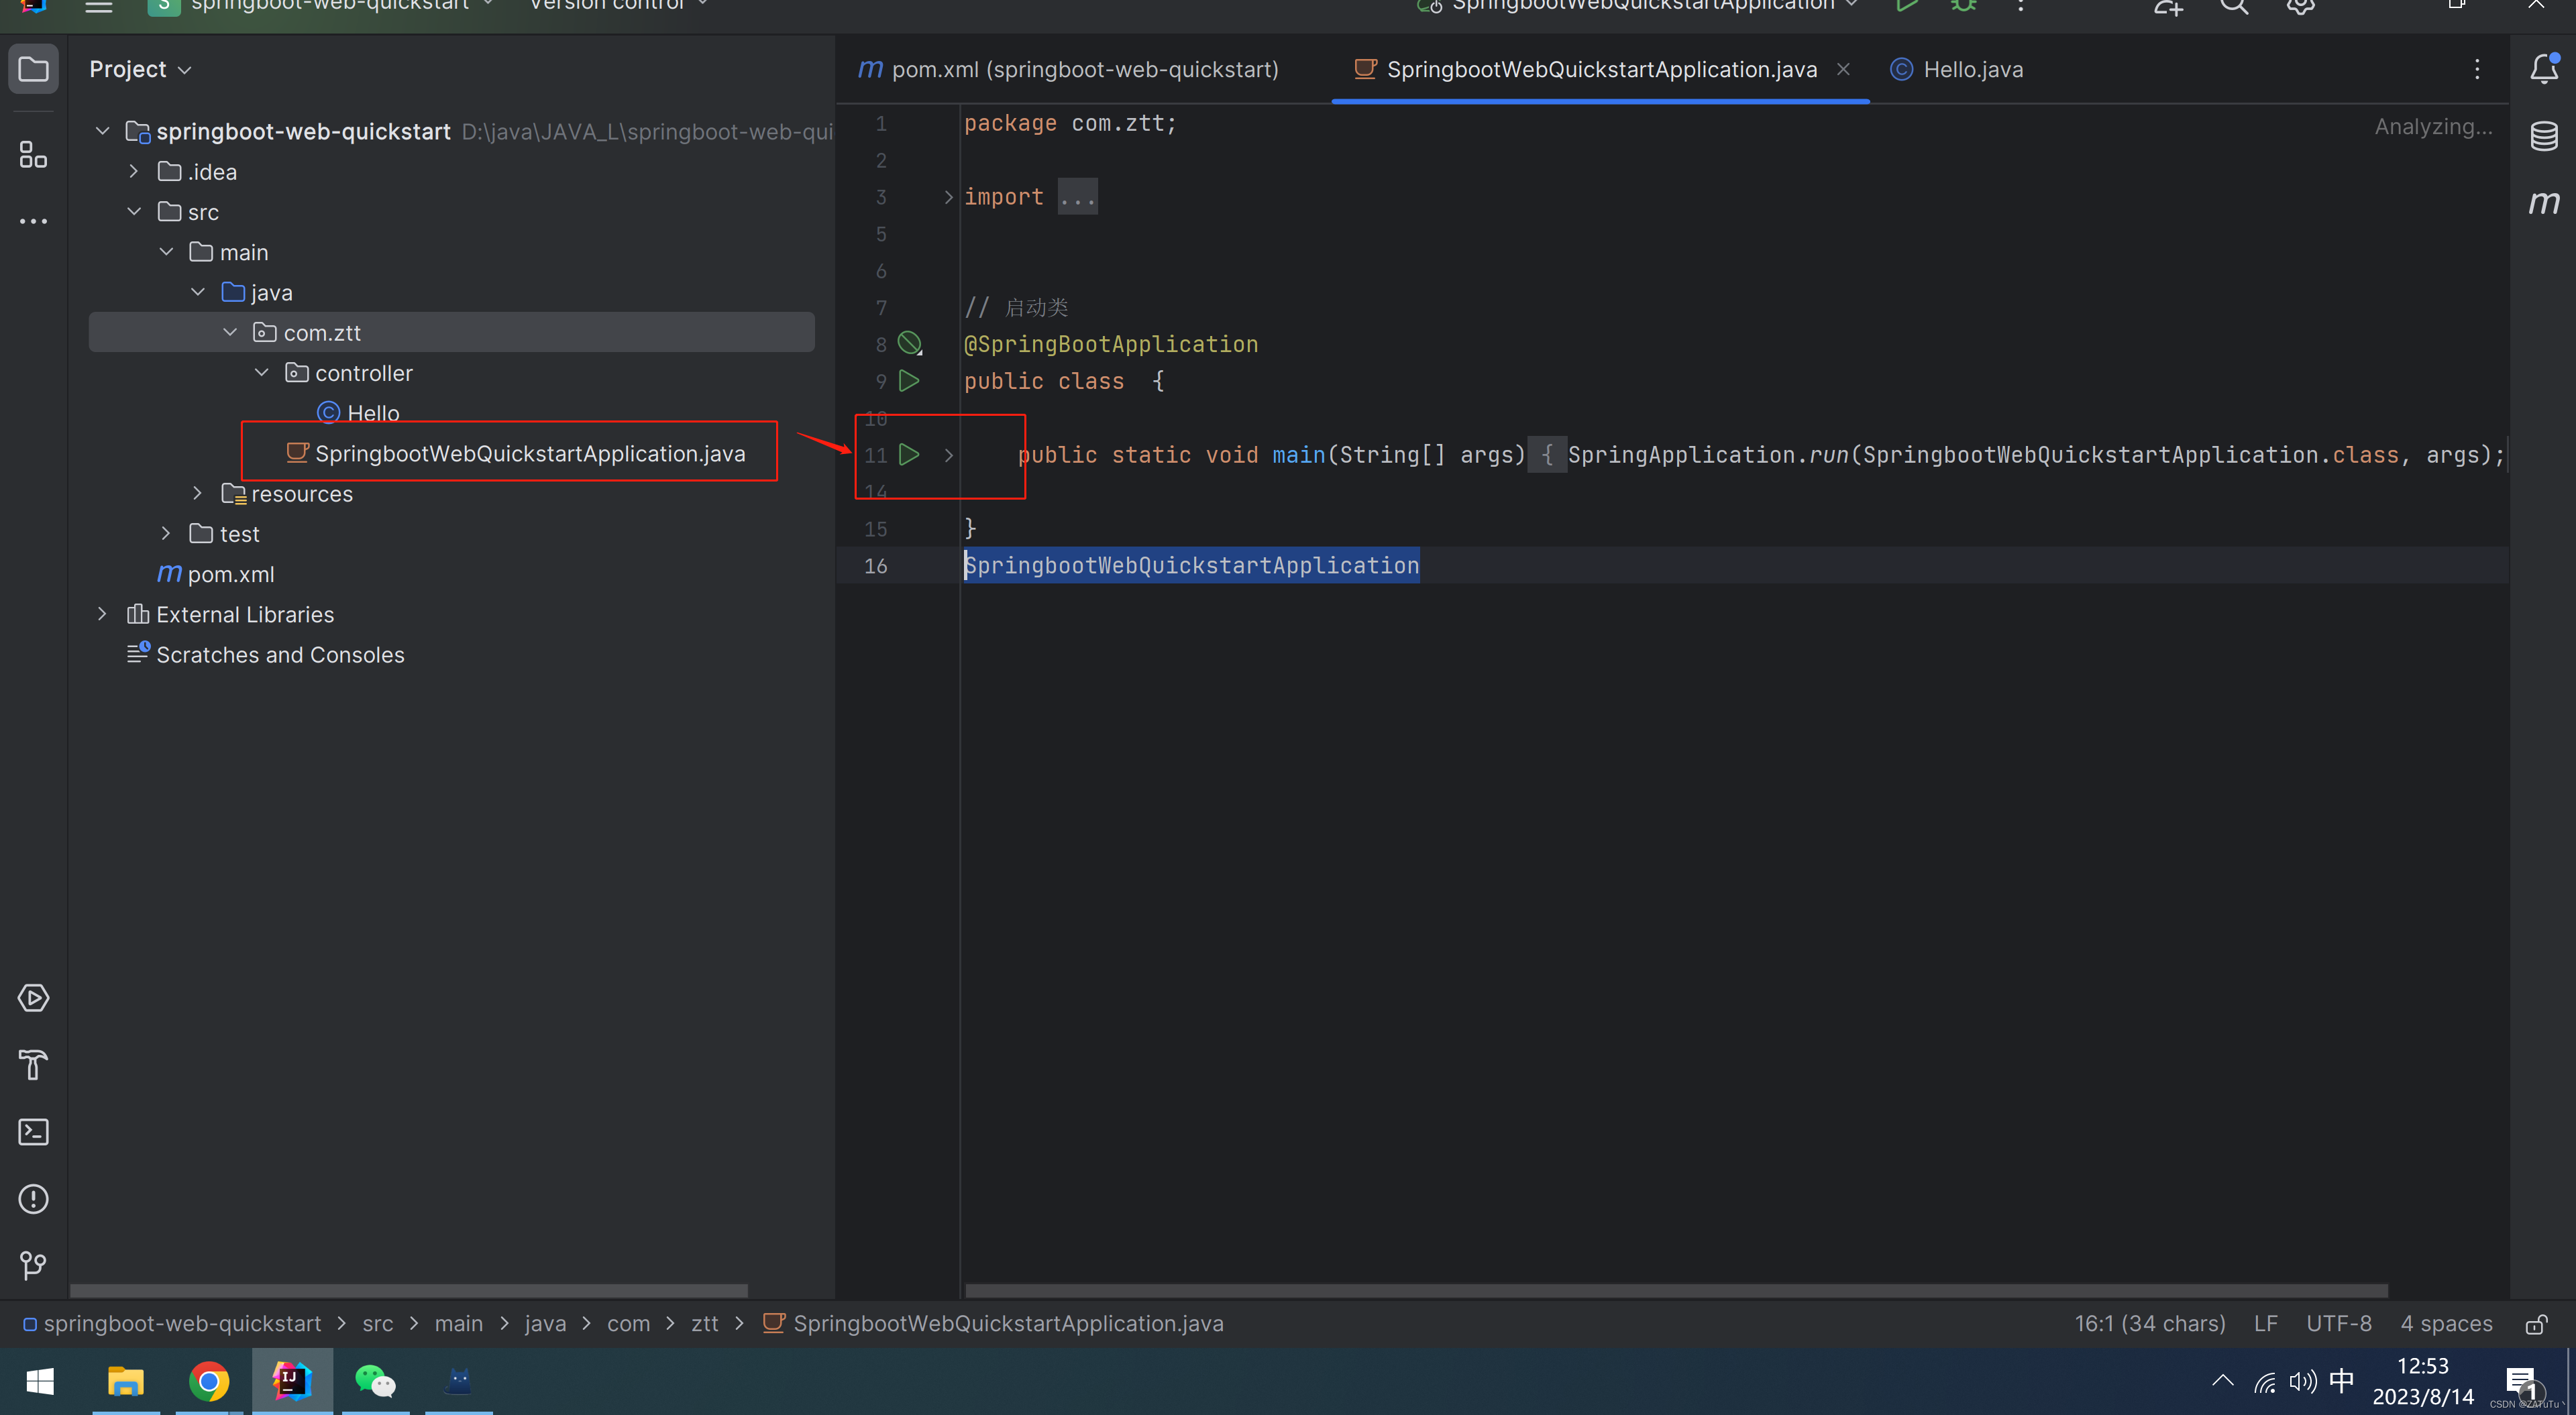2576x1415 pixels.
Task: Expand External Libraries node
Action: 102,614
